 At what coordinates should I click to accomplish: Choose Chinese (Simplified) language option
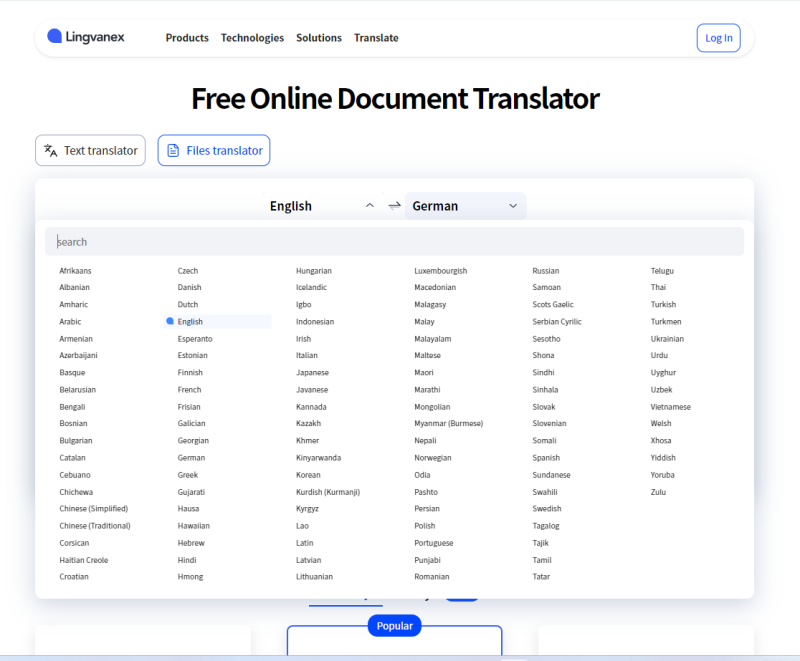tap(94, 509)
